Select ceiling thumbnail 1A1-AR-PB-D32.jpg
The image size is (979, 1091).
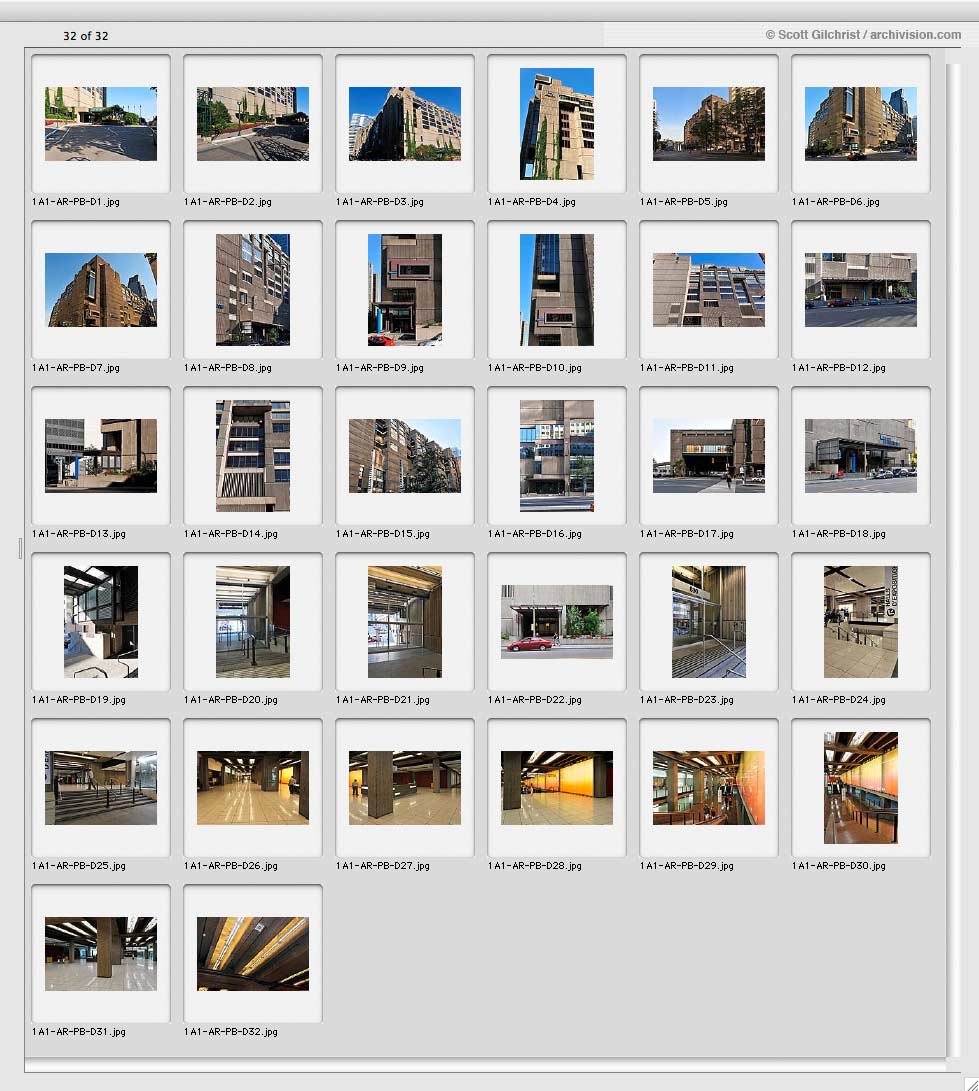click(253, 954)
